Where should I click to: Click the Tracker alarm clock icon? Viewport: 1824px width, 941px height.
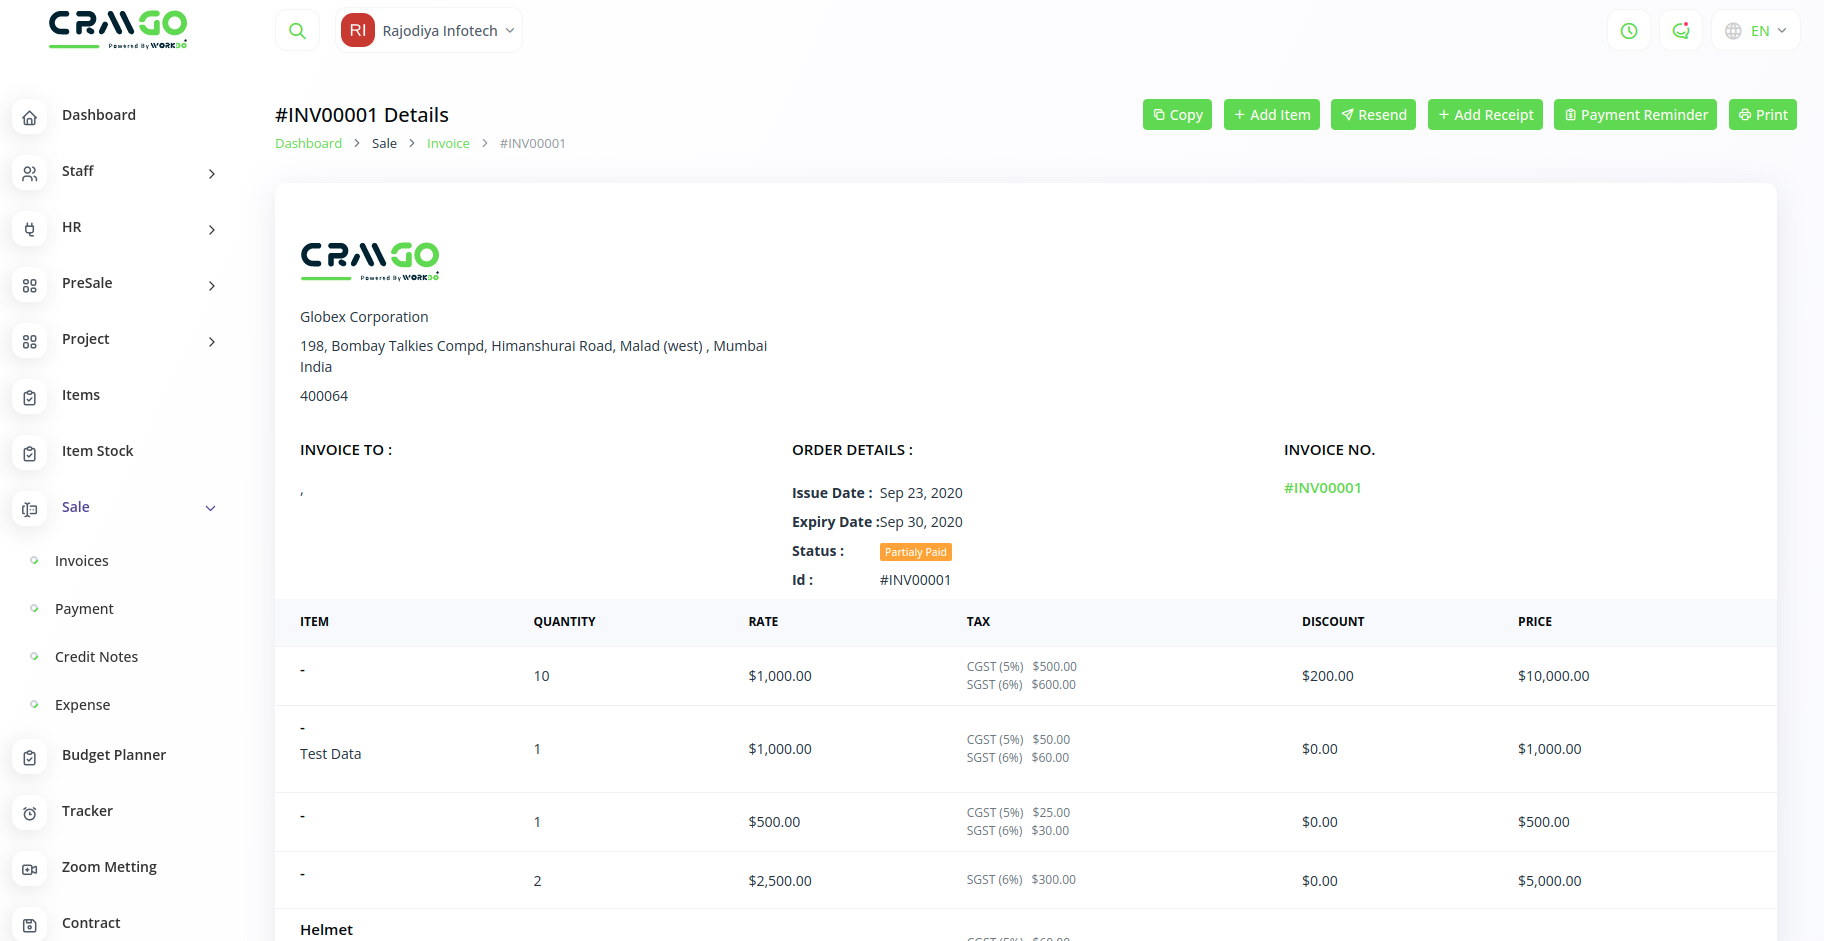(30, 813)
